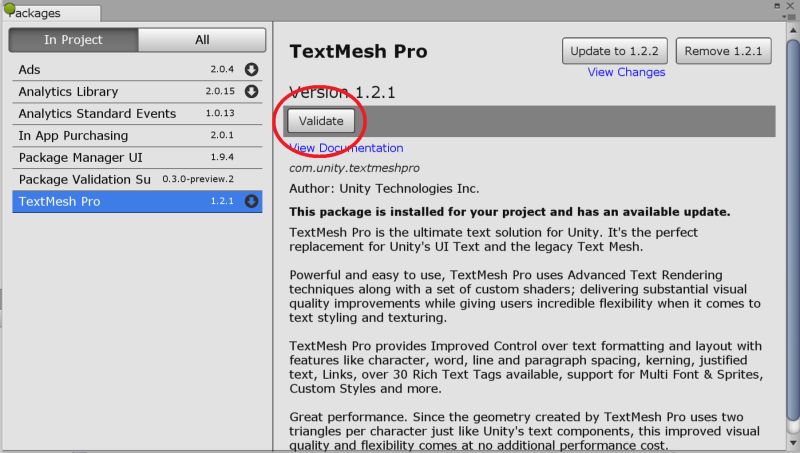Click the 1.0.13 version of Analytics Standard Events

(220, 113)
